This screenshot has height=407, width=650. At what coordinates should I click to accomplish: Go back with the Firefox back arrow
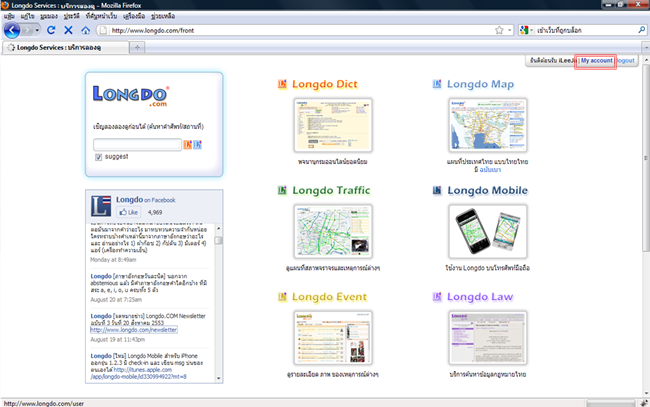point(12,30)
